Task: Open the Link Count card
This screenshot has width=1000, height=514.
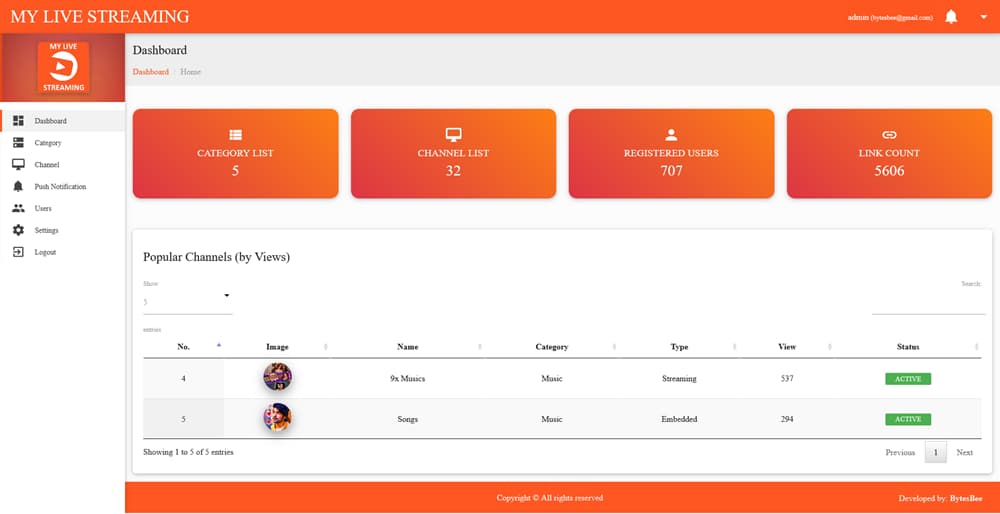Action: click(889, 153)
